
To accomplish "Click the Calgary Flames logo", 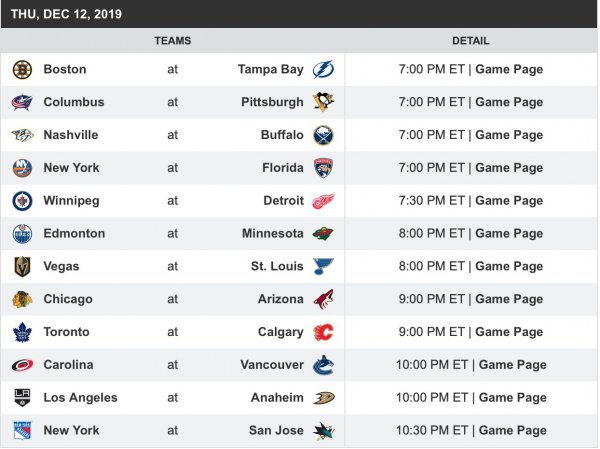I will coord(323,332).
